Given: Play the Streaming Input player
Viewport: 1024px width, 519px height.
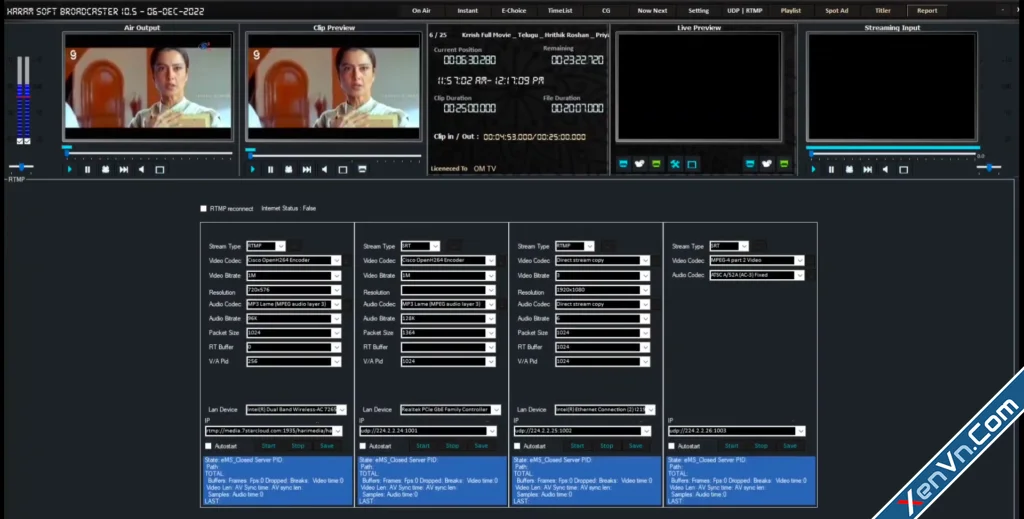Looking at the screenshot, I should tap(813, 170).
